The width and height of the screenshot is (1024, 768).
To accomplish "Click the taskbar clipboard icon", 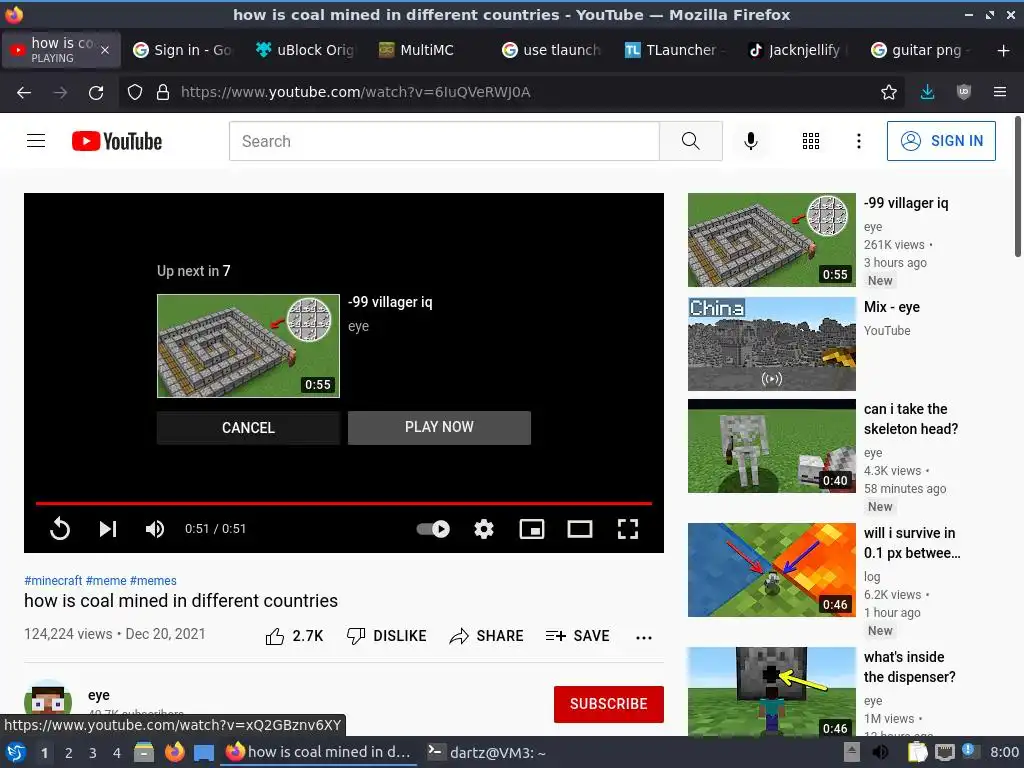I will coord(918,752).
